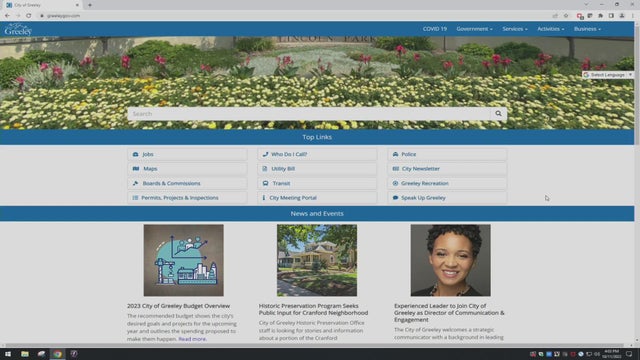Click the Boards & Commissions gavel icon

pyautogui.click(x=136, y=183)
